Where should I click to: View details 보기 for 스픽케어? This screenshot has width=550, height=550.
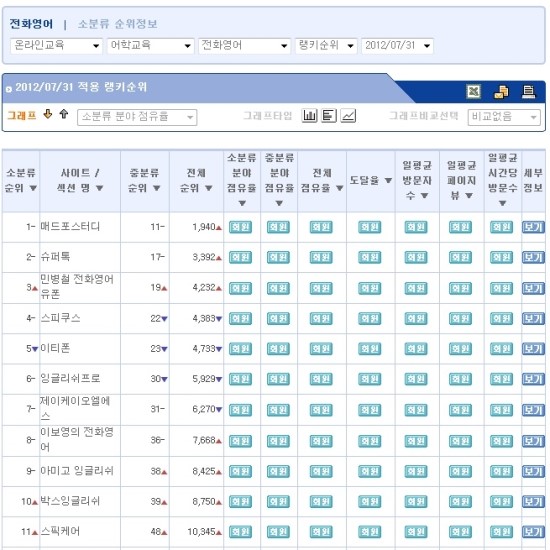[x=533, y=532]
